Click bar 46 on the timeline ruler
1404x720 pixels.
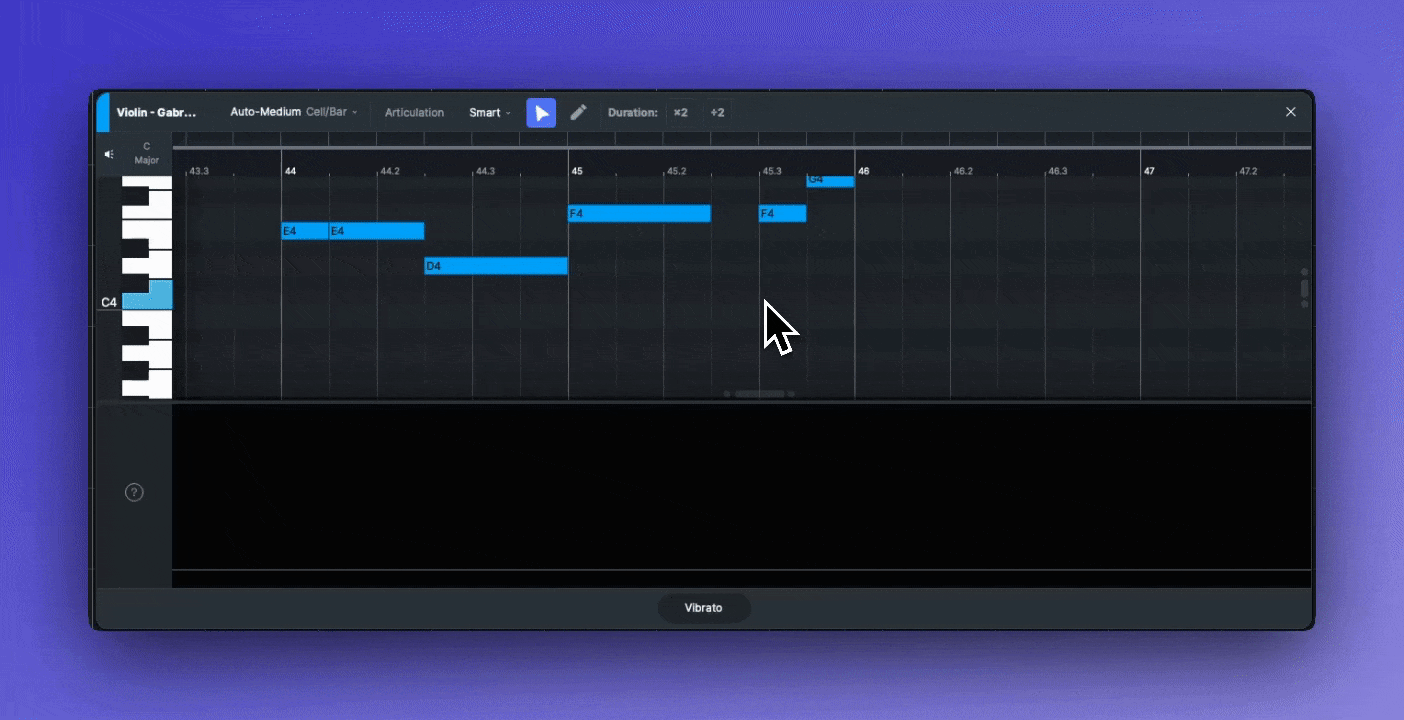[863, 171]
